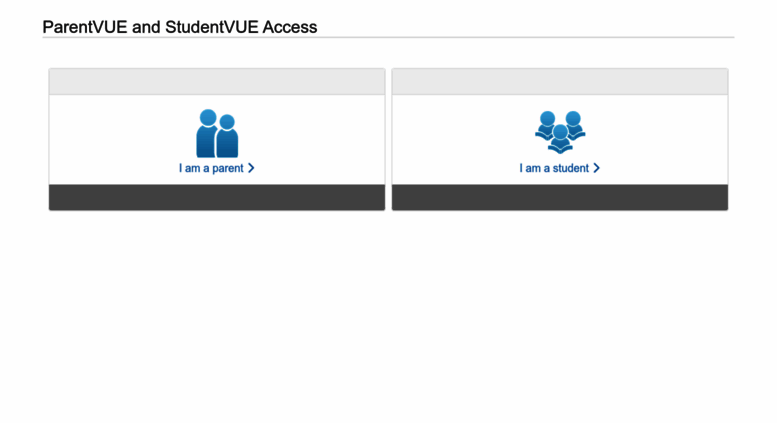Click the back-right student figure in icon
Image resolution: width=777 pixels, height=423 pixels.
574,125
